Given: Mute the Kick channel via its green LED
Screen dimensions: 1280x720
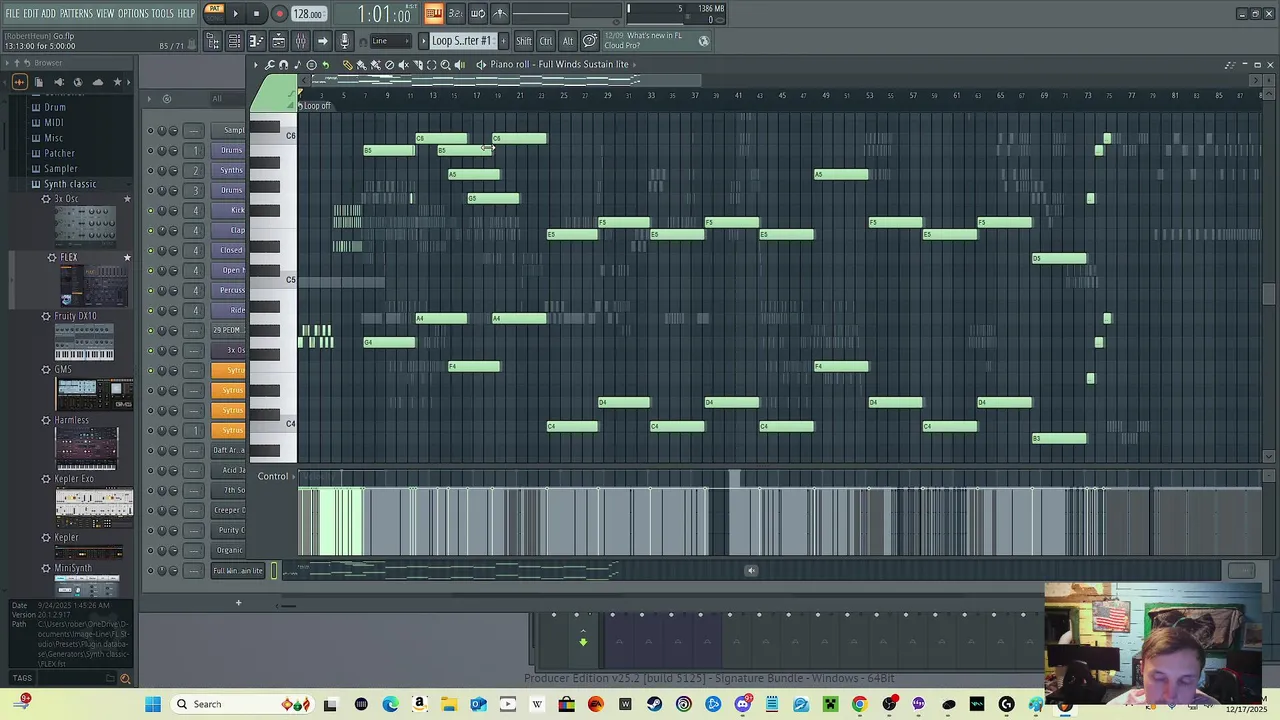Looking at the screenshot, I should point(150,210).
